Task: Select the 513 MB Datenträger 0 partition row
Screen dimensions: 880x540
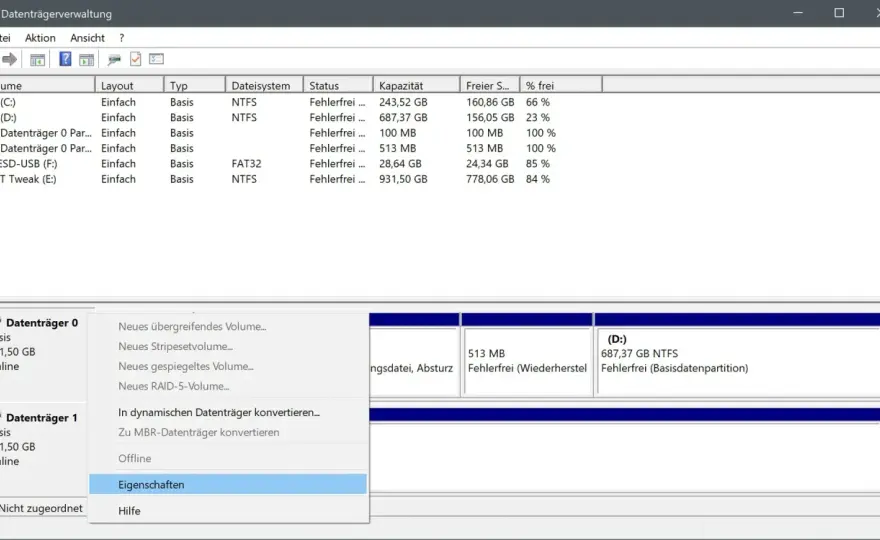Action: [301, 148]
